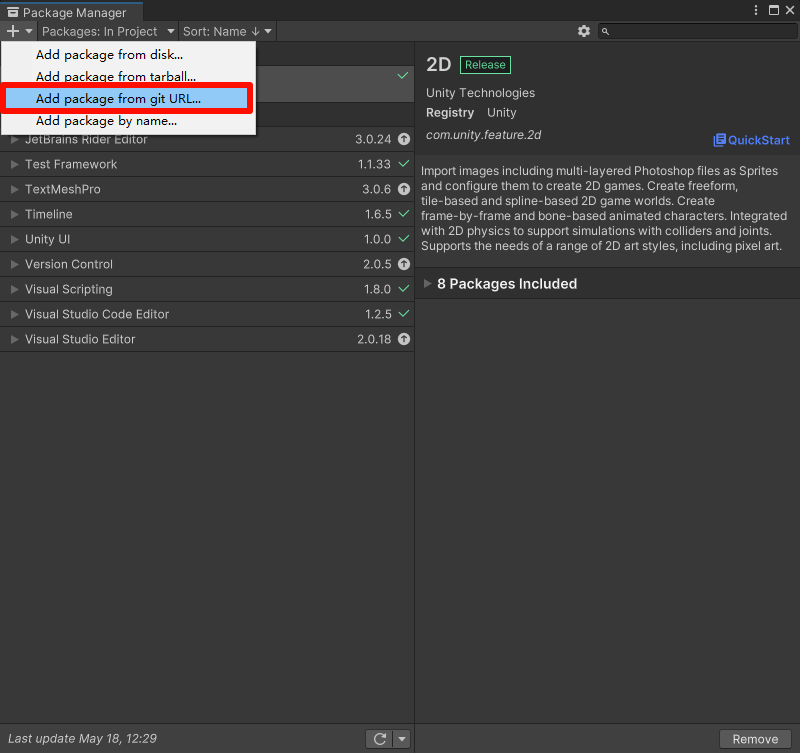The image size is (800, 753).
Task: Open the Packages: In Project dropdown
Action: (108, 31)
